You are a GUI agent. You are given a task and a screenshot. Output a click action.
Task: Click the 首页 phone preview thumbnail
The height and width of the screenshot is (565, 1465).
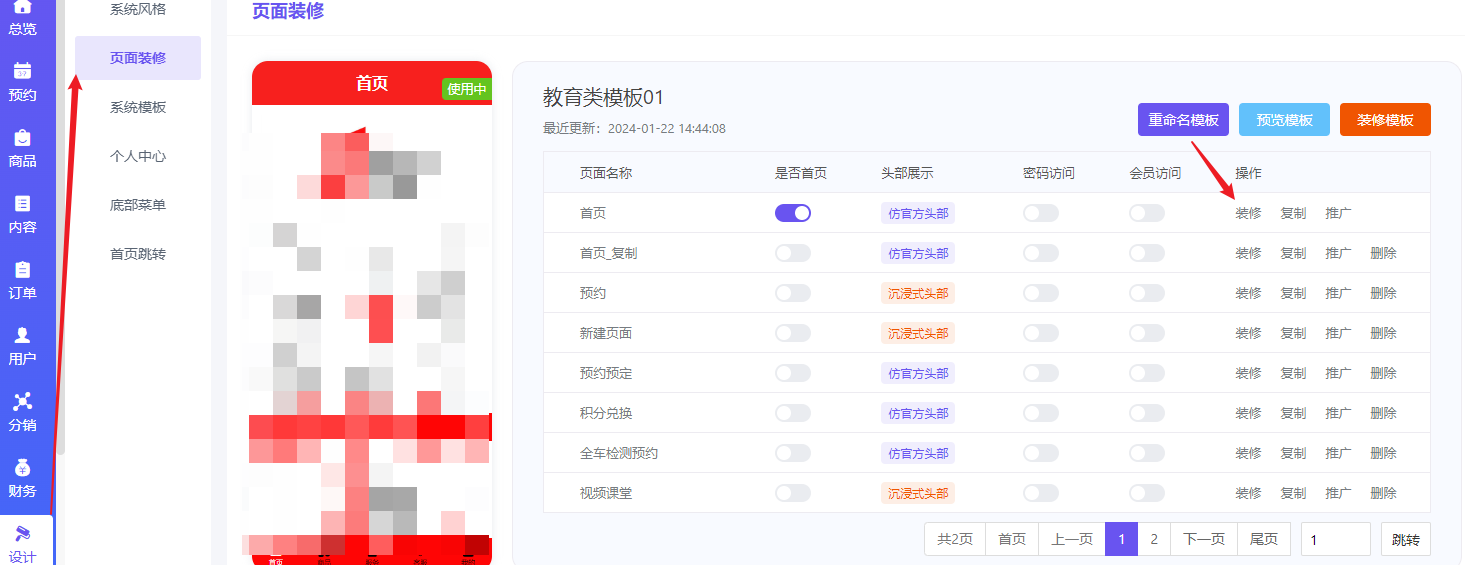tap(372, 313)
